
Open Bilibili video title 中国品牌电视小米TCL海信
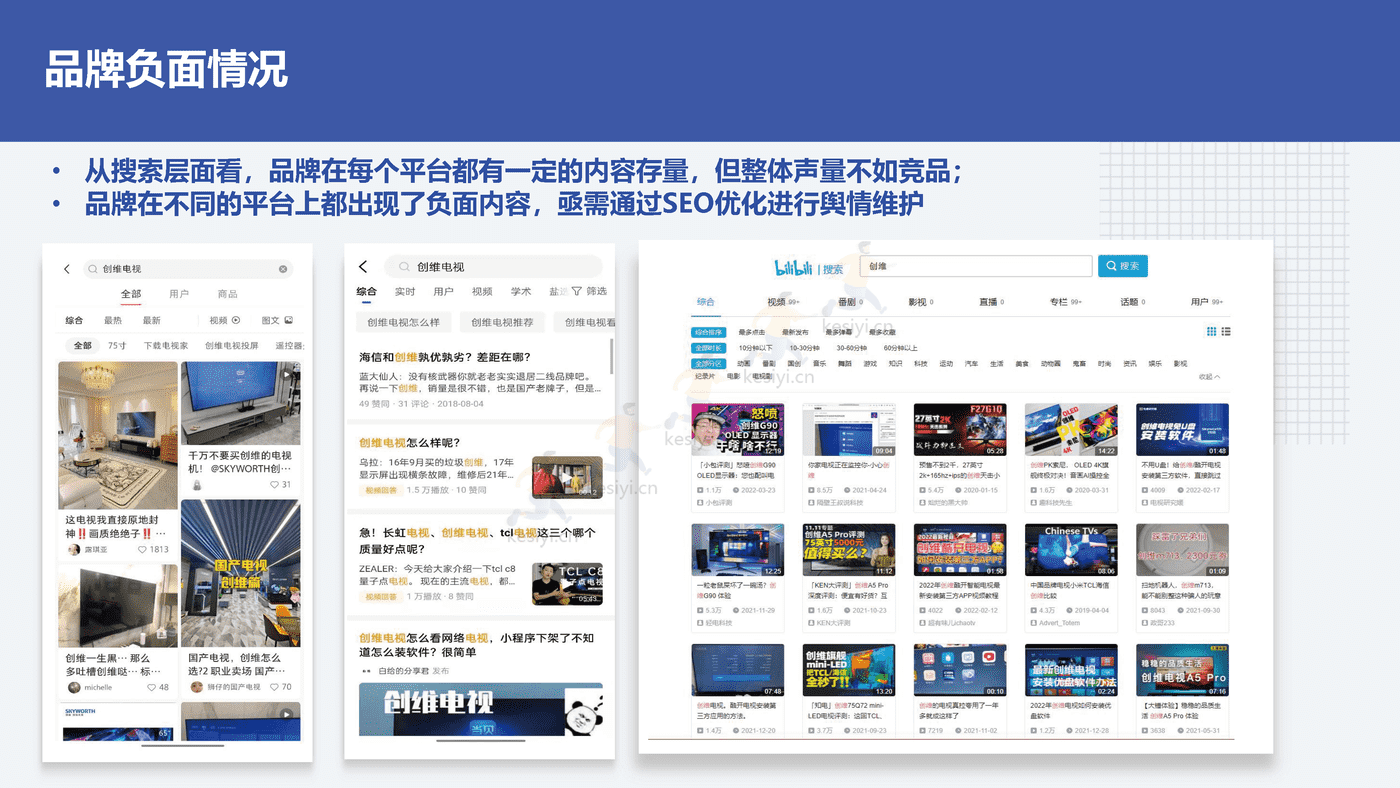[1071, 590]
